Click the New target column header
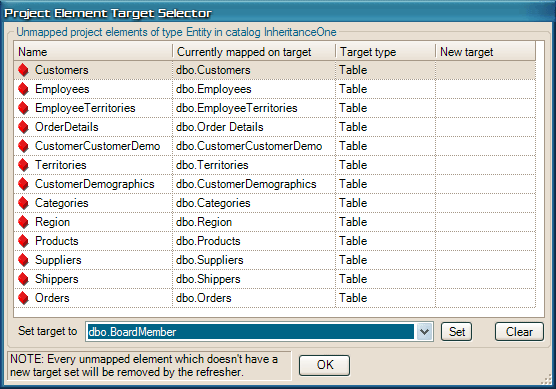The height and width of the screenshot is (389, 556). click(485, 52)
